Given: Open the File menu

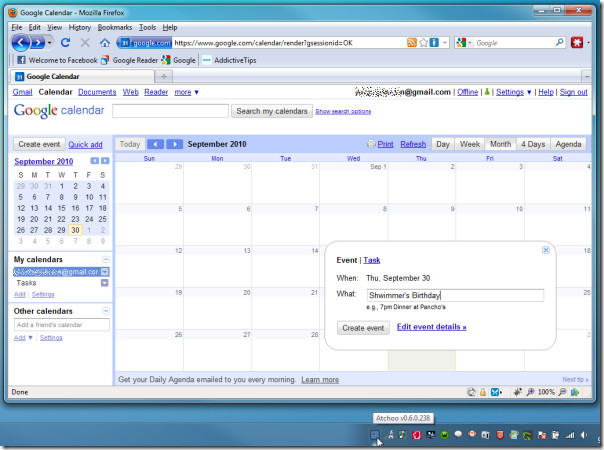Looking at the screenshot, I should (17, 27).
